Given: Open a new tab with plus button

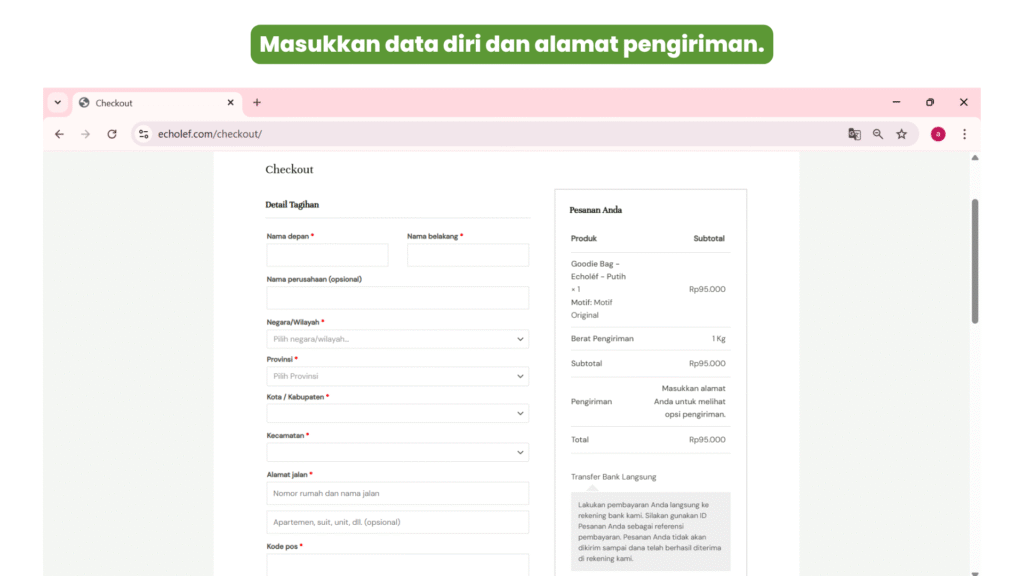Looking at the screenshot, I should (257, 102).
